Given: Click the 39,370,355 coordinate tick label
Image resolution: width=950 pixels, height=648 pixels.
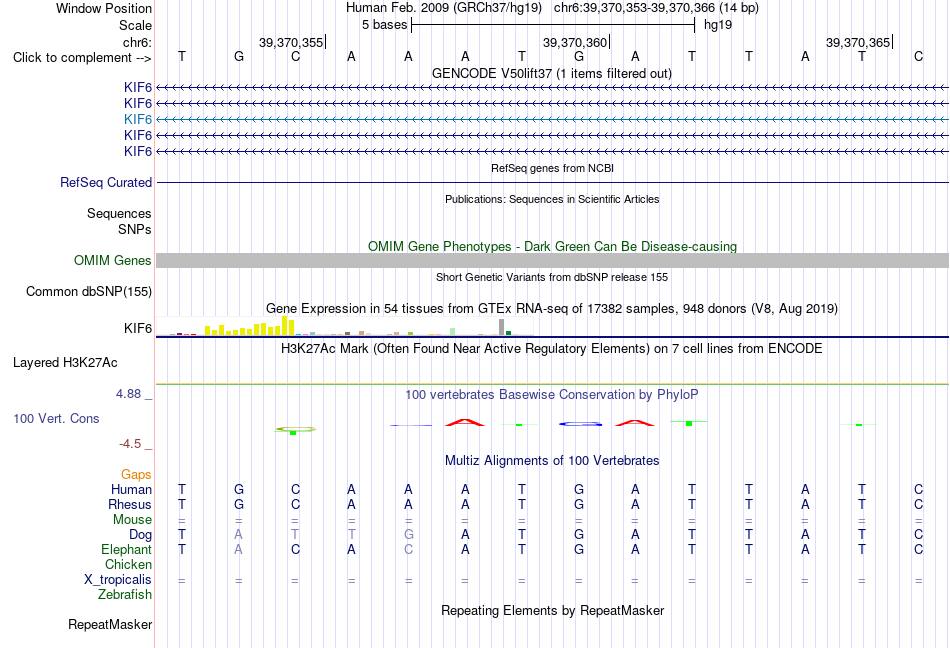Looking at the screenshot, I should tap(291, 42).
